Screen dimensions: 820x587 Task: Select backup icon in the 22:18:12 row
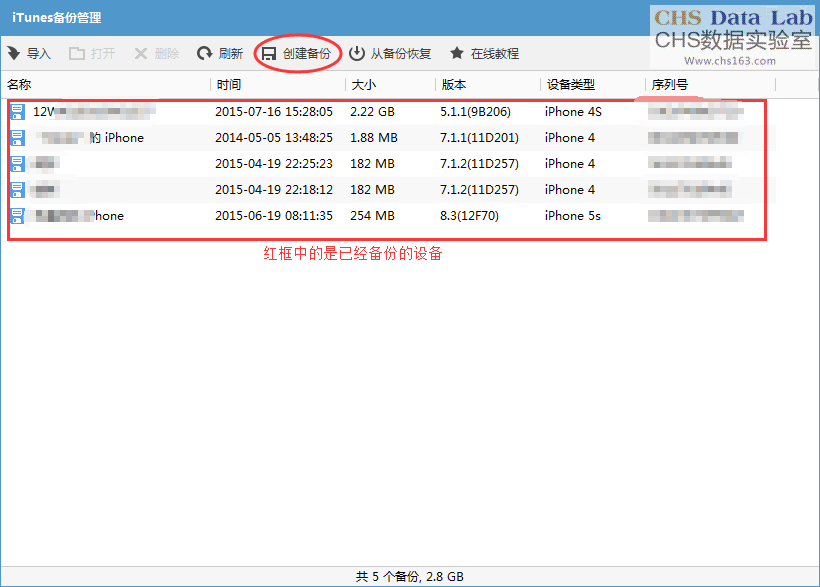click(x=17, y=189)
